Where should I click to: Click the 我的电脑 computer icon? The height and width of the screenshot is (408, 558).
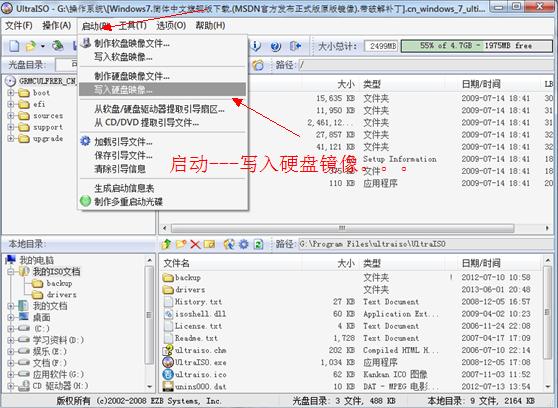(x=11, y=260)
